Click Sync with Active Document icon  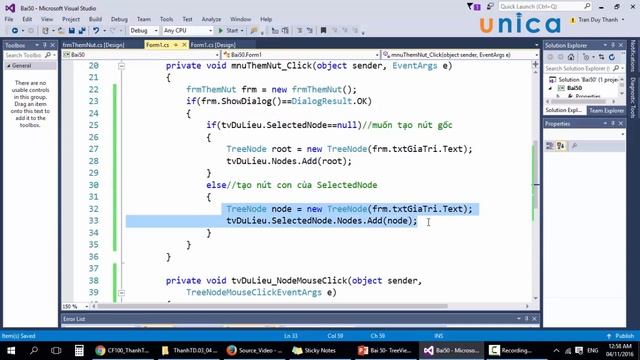coord(601,57)
